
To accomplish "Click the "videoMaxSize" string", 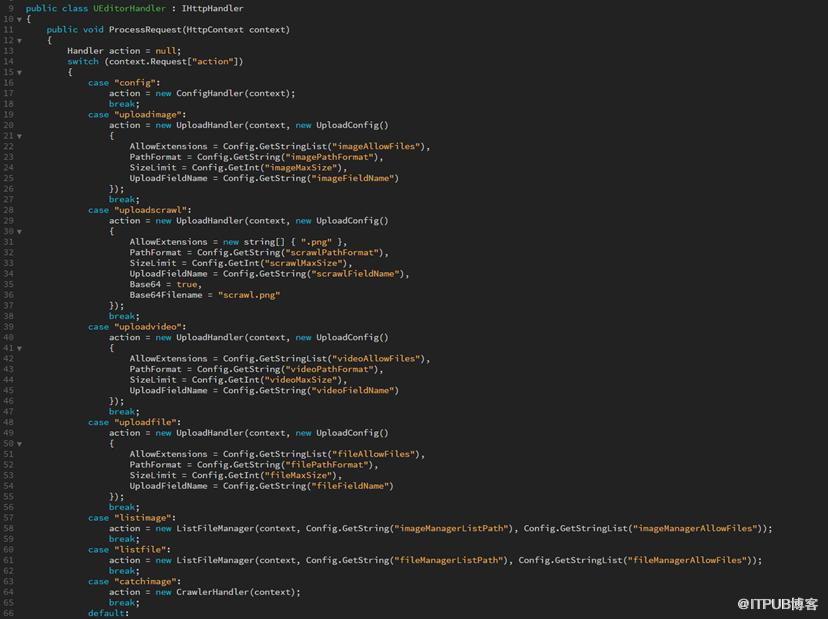I will tap(303, 380).
